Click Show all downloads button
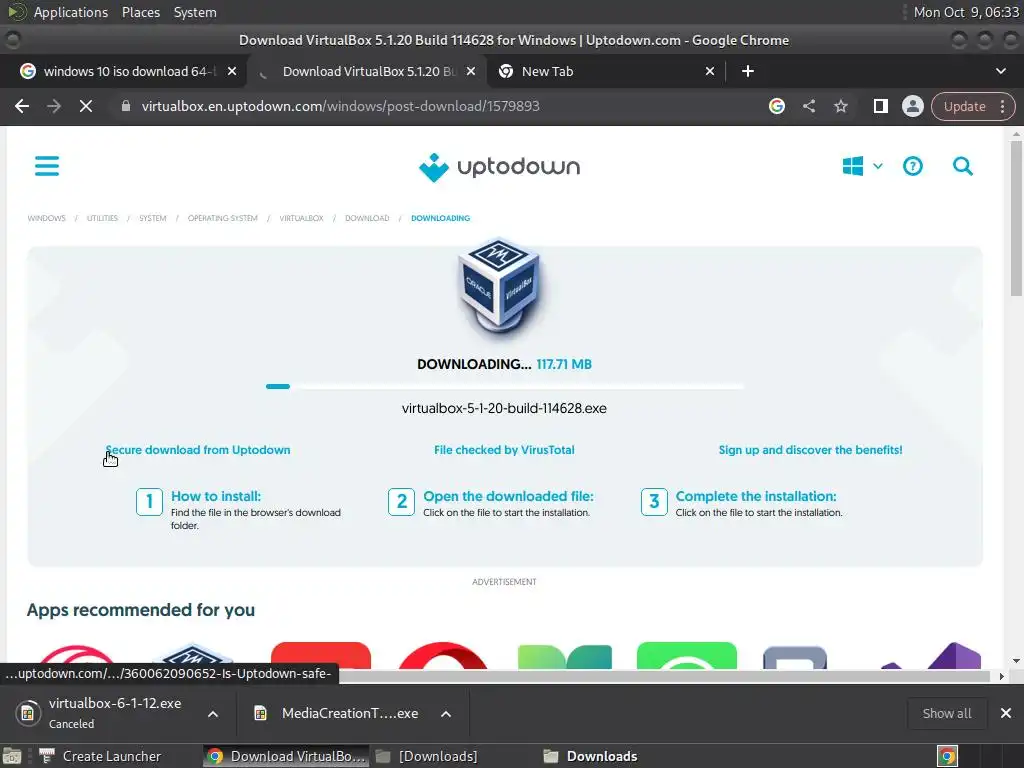Screen dimensions: 1024x768 [947, 713]
